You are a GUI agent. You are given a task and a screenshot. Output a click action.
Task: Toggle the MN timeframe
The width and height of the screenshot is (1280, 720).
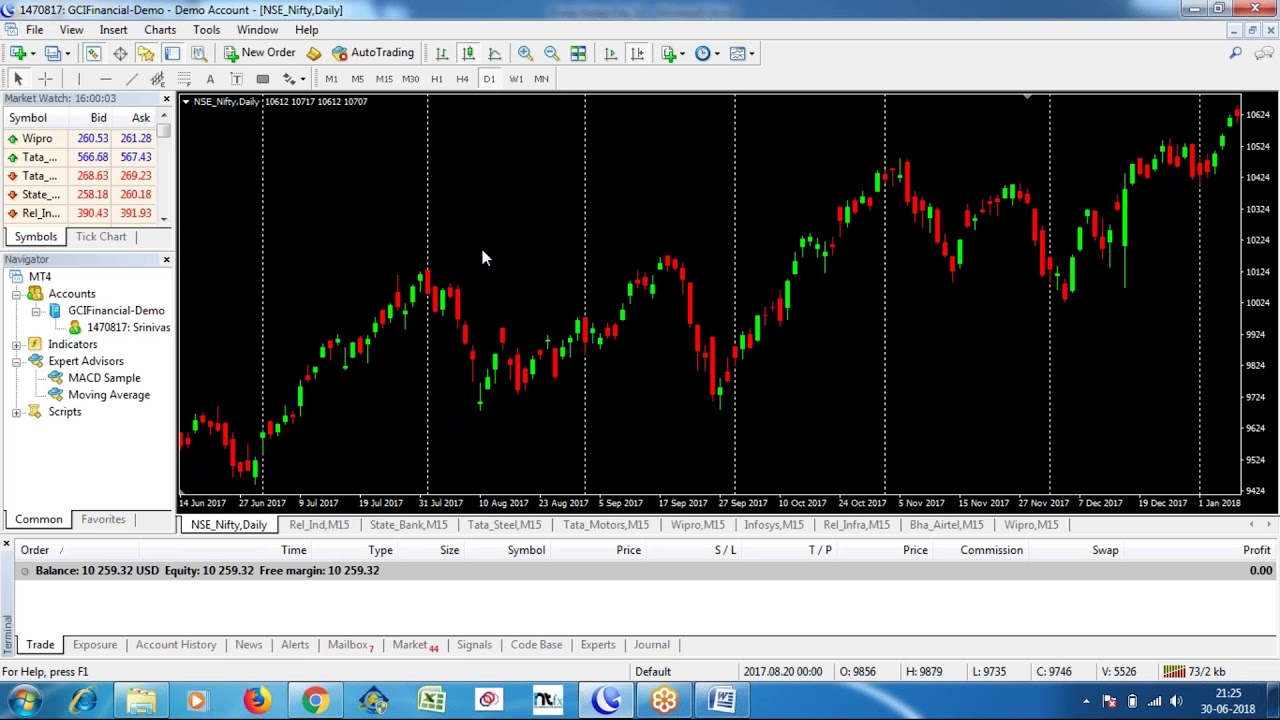click(541, 79)
